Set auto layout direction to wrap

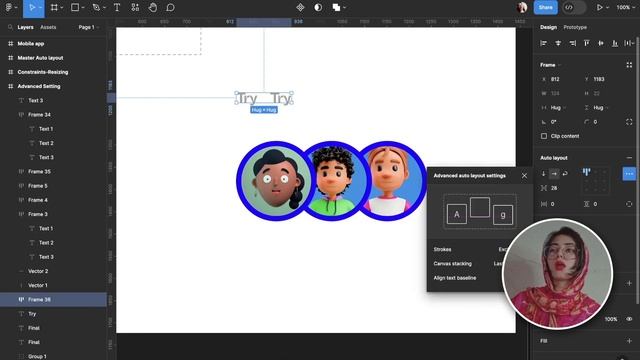565,174
